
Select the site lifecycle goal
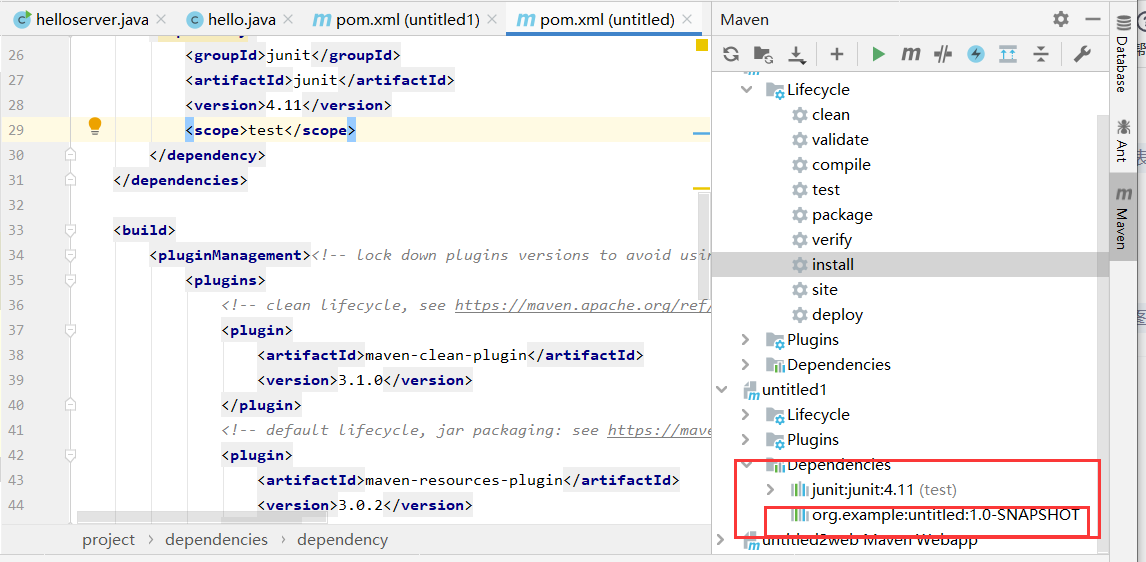pos(824,289)
